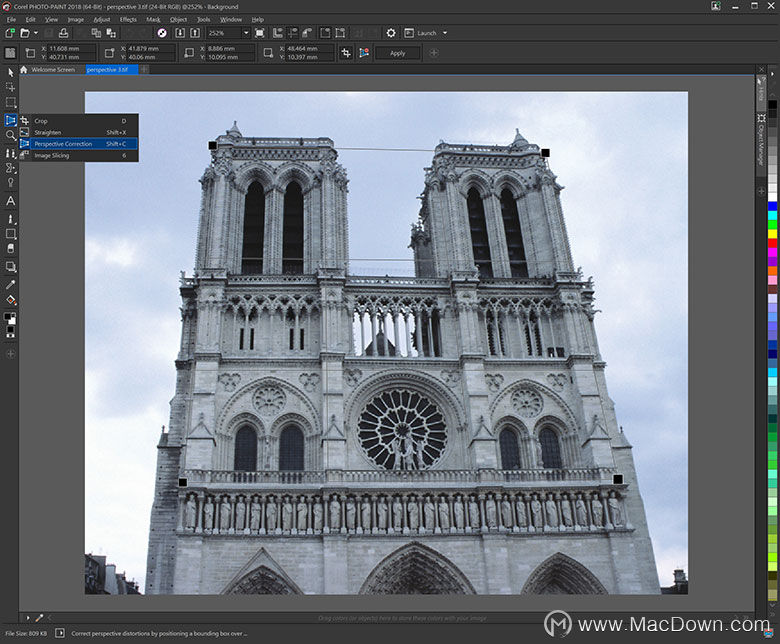This screenshot has height=644, width=780.
Task: Select the Clone tool in toolbox
Action: 10,153
